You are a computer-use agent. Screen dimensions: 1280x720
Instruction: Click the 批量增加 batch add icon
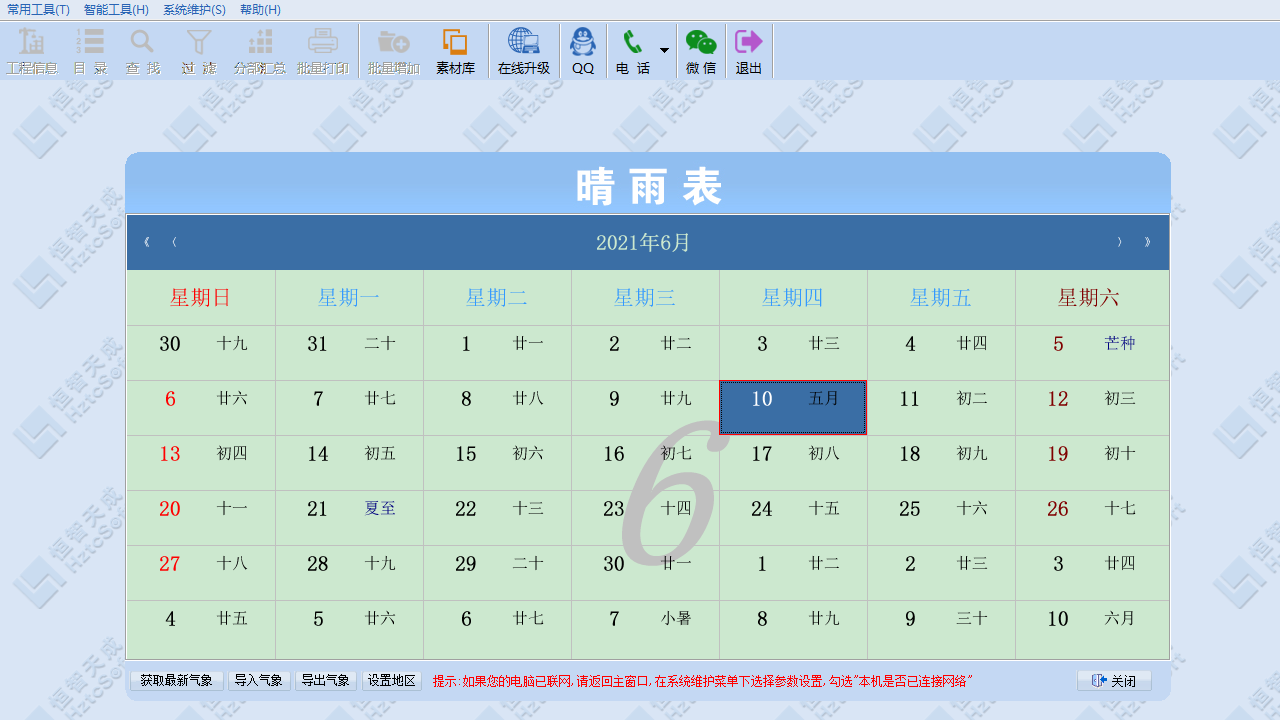pyautogui.click(x=393, y=50)
